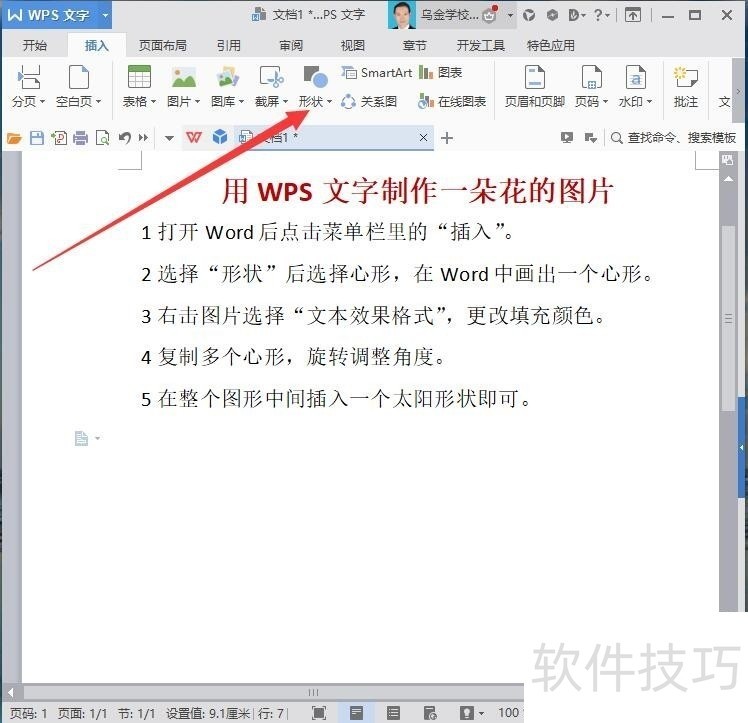The height and width of the screenshot is (723, 748).
Task: Collapse the ribbon with the up-arrow button
Action: (x=633, y=15)
